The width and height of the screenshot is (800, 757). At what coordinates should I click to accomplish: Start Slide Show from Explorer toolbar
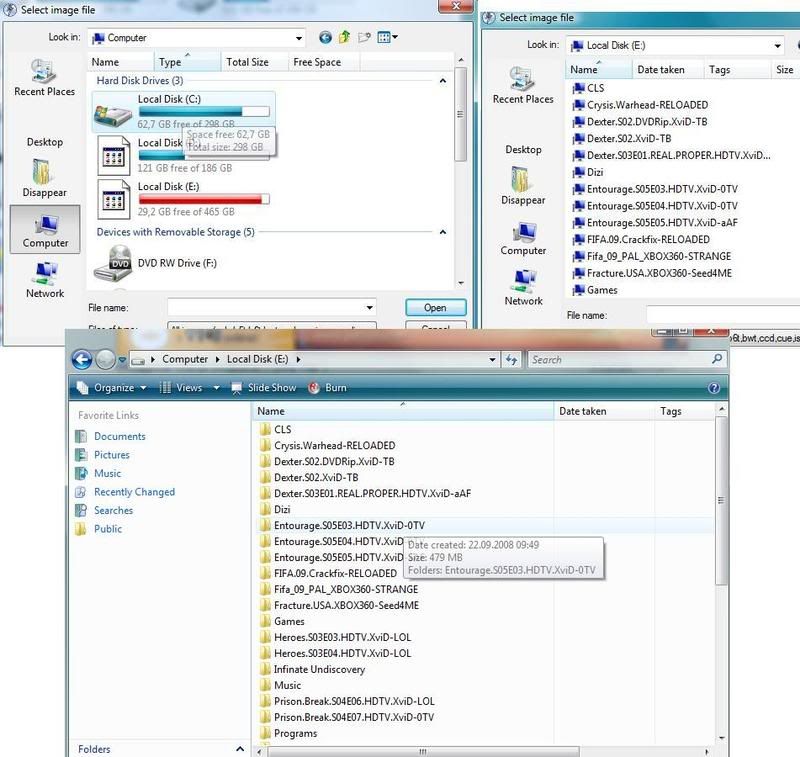[x=264, y=388]
